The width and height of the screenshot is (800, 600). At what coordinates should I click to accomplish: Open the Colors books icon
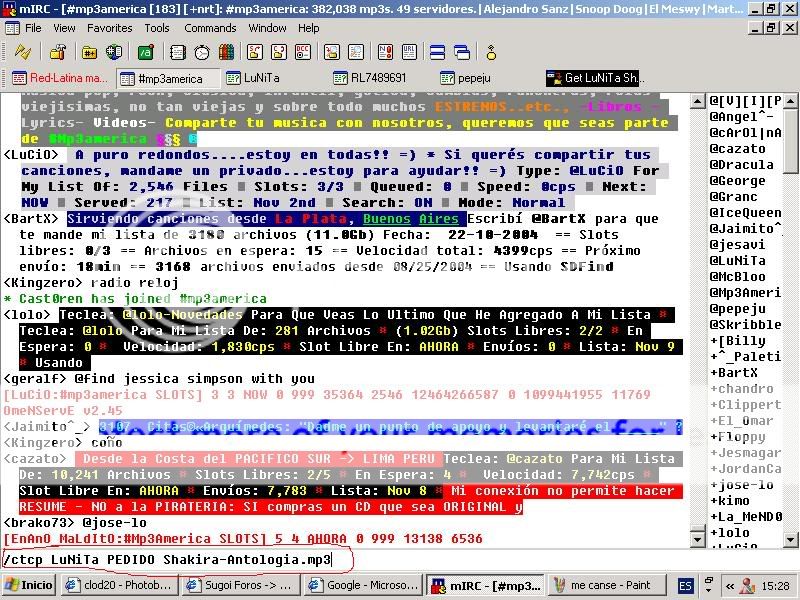point(226,52)
